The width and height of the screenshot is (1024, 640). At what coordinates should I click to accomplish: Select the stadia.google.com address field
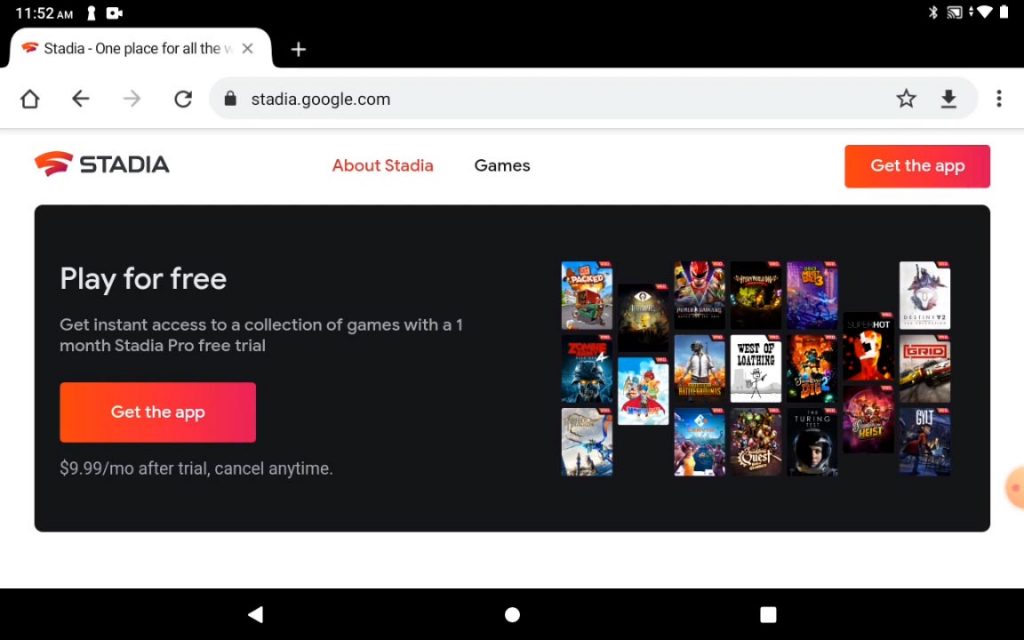click(x=562, y=99)
